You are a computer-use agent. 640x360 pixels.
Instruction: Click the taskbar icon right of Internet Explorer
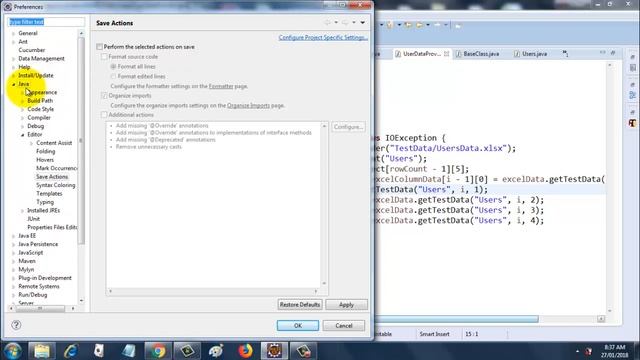pyautogui.click(x=99, y=351)
